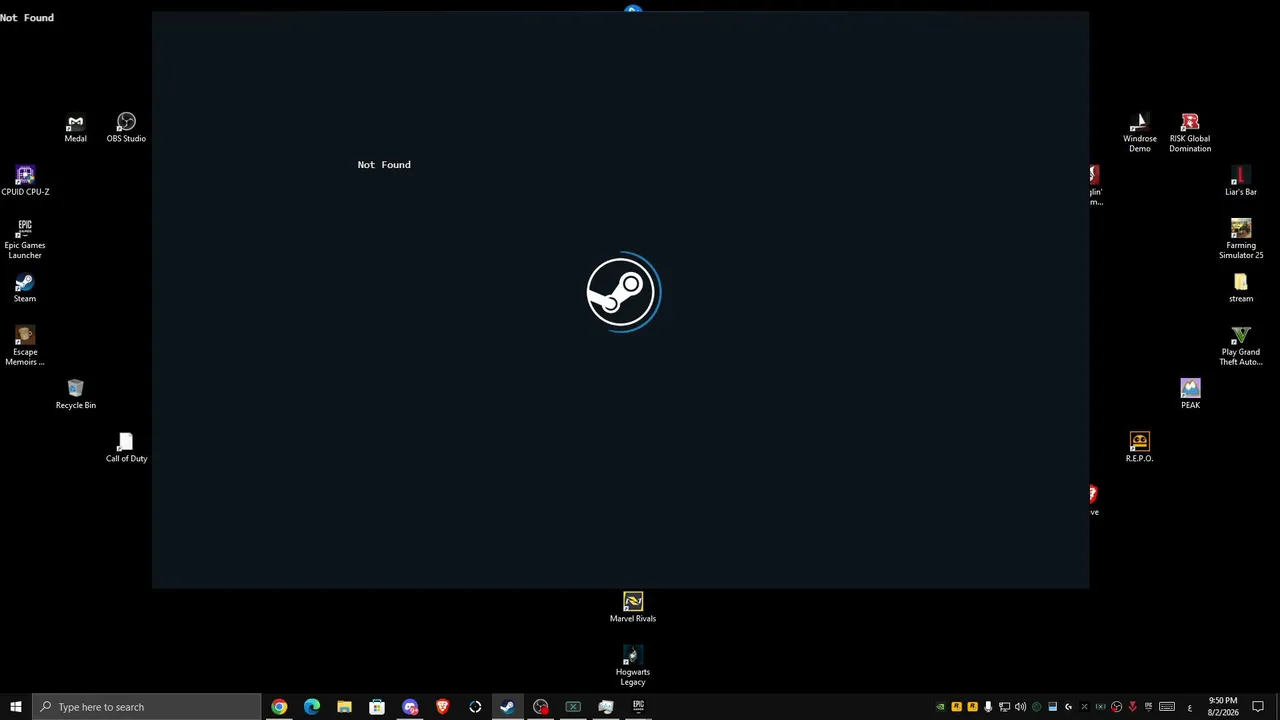Image resolution: width=1280 pixels, height=720 pixels.
Task: Select the Recycle Bin icon
Action: coord(76,394)
